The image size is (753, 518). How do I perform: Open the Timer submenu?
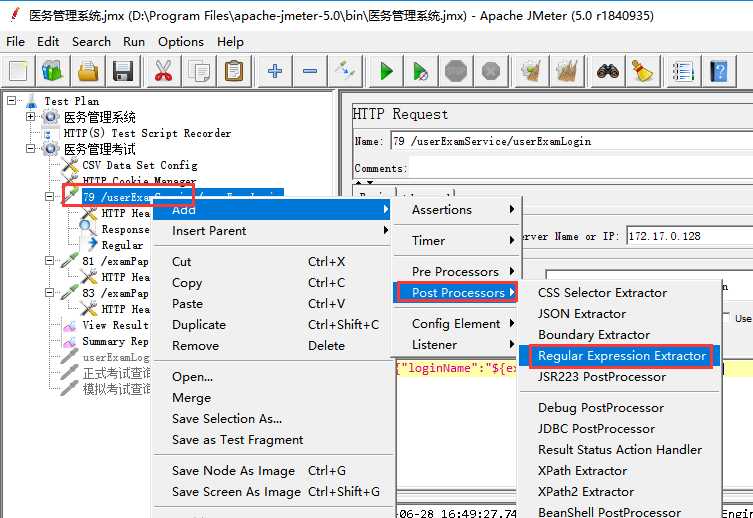click(457, 241)
